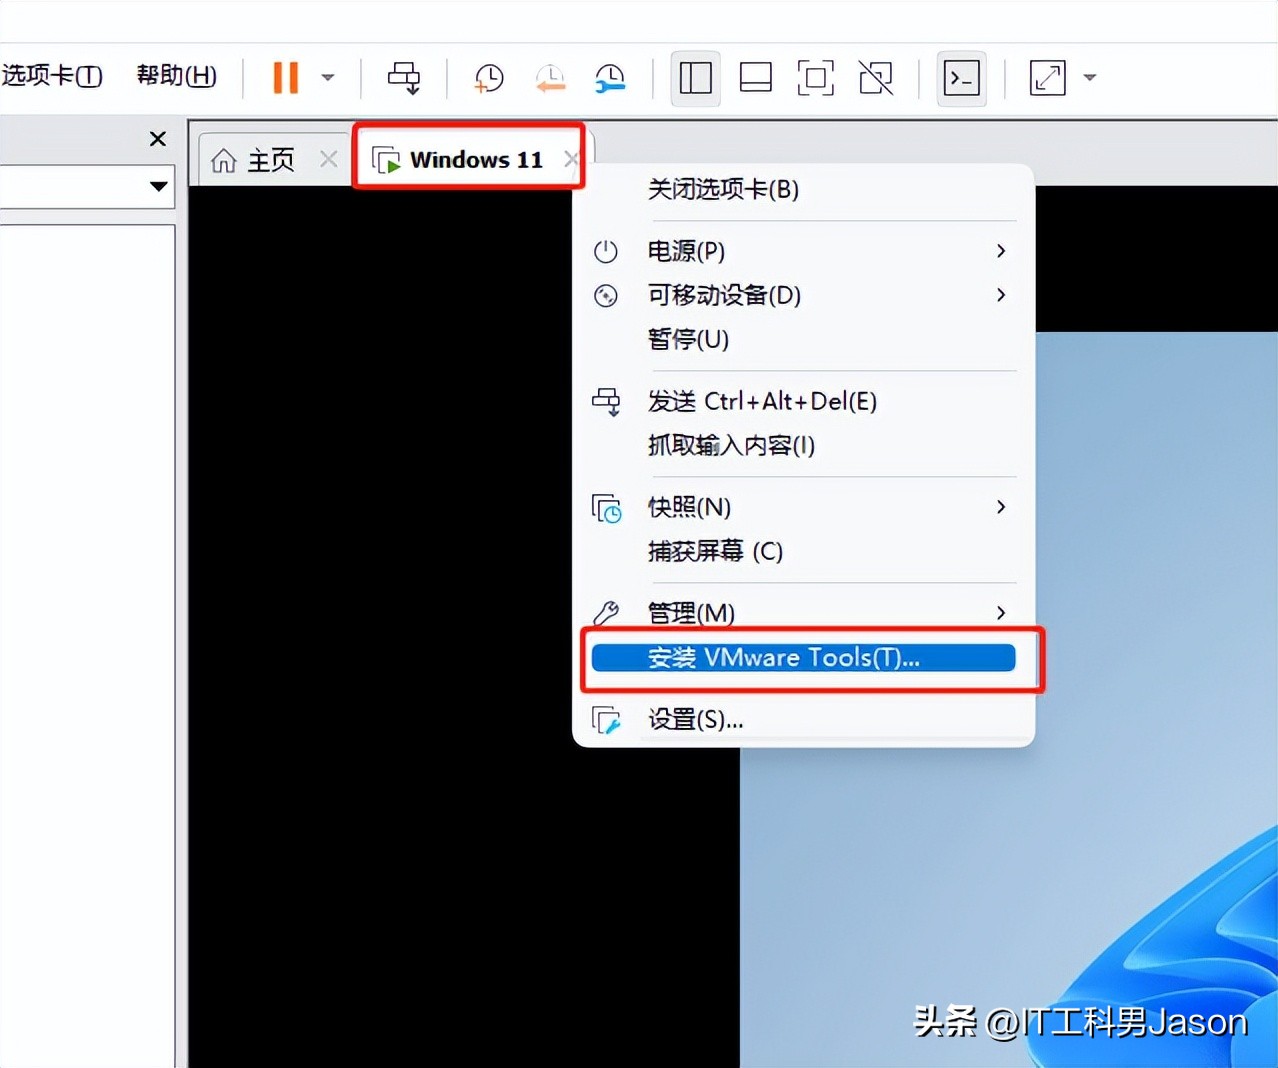Click the icon beside 发送 Ctrl+Alt+Del(E)
The height and width of the screenshot is (1068, 1278).
606,402
